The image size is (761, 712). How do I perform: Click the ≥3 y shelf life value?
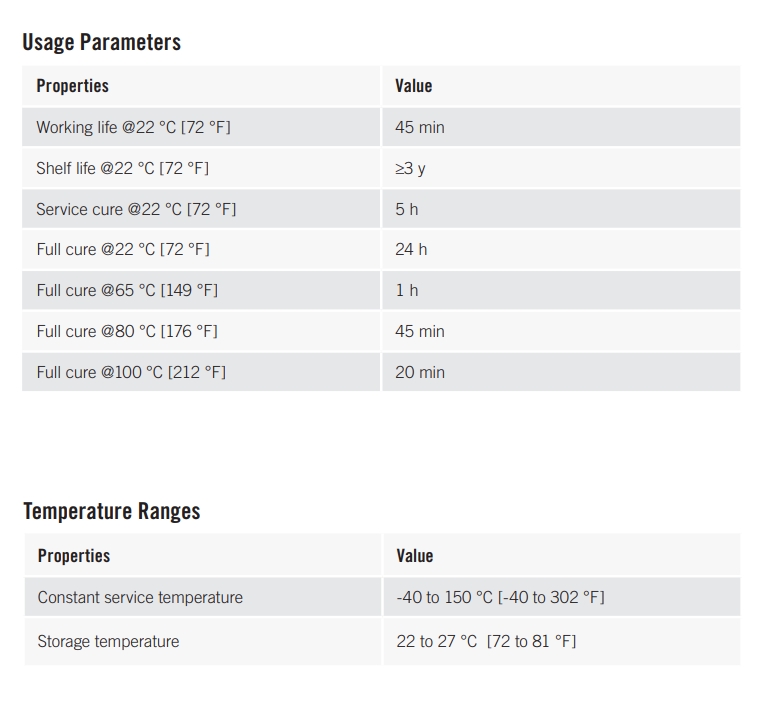[x=410, y=168]
